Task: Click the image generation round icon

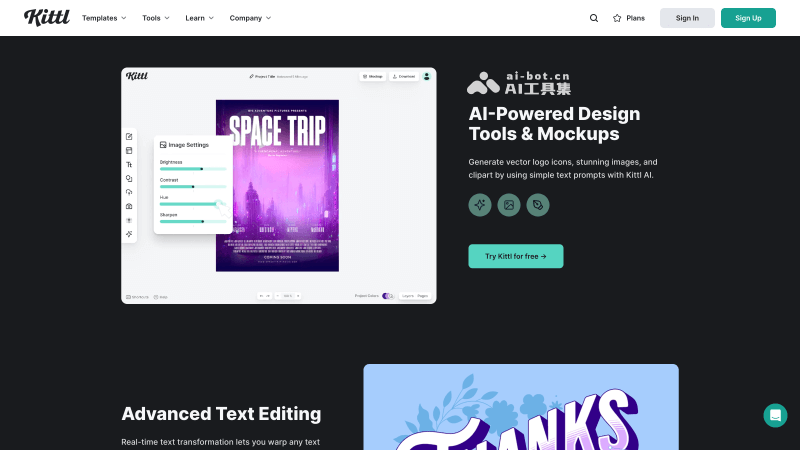Action: point(509,205)
